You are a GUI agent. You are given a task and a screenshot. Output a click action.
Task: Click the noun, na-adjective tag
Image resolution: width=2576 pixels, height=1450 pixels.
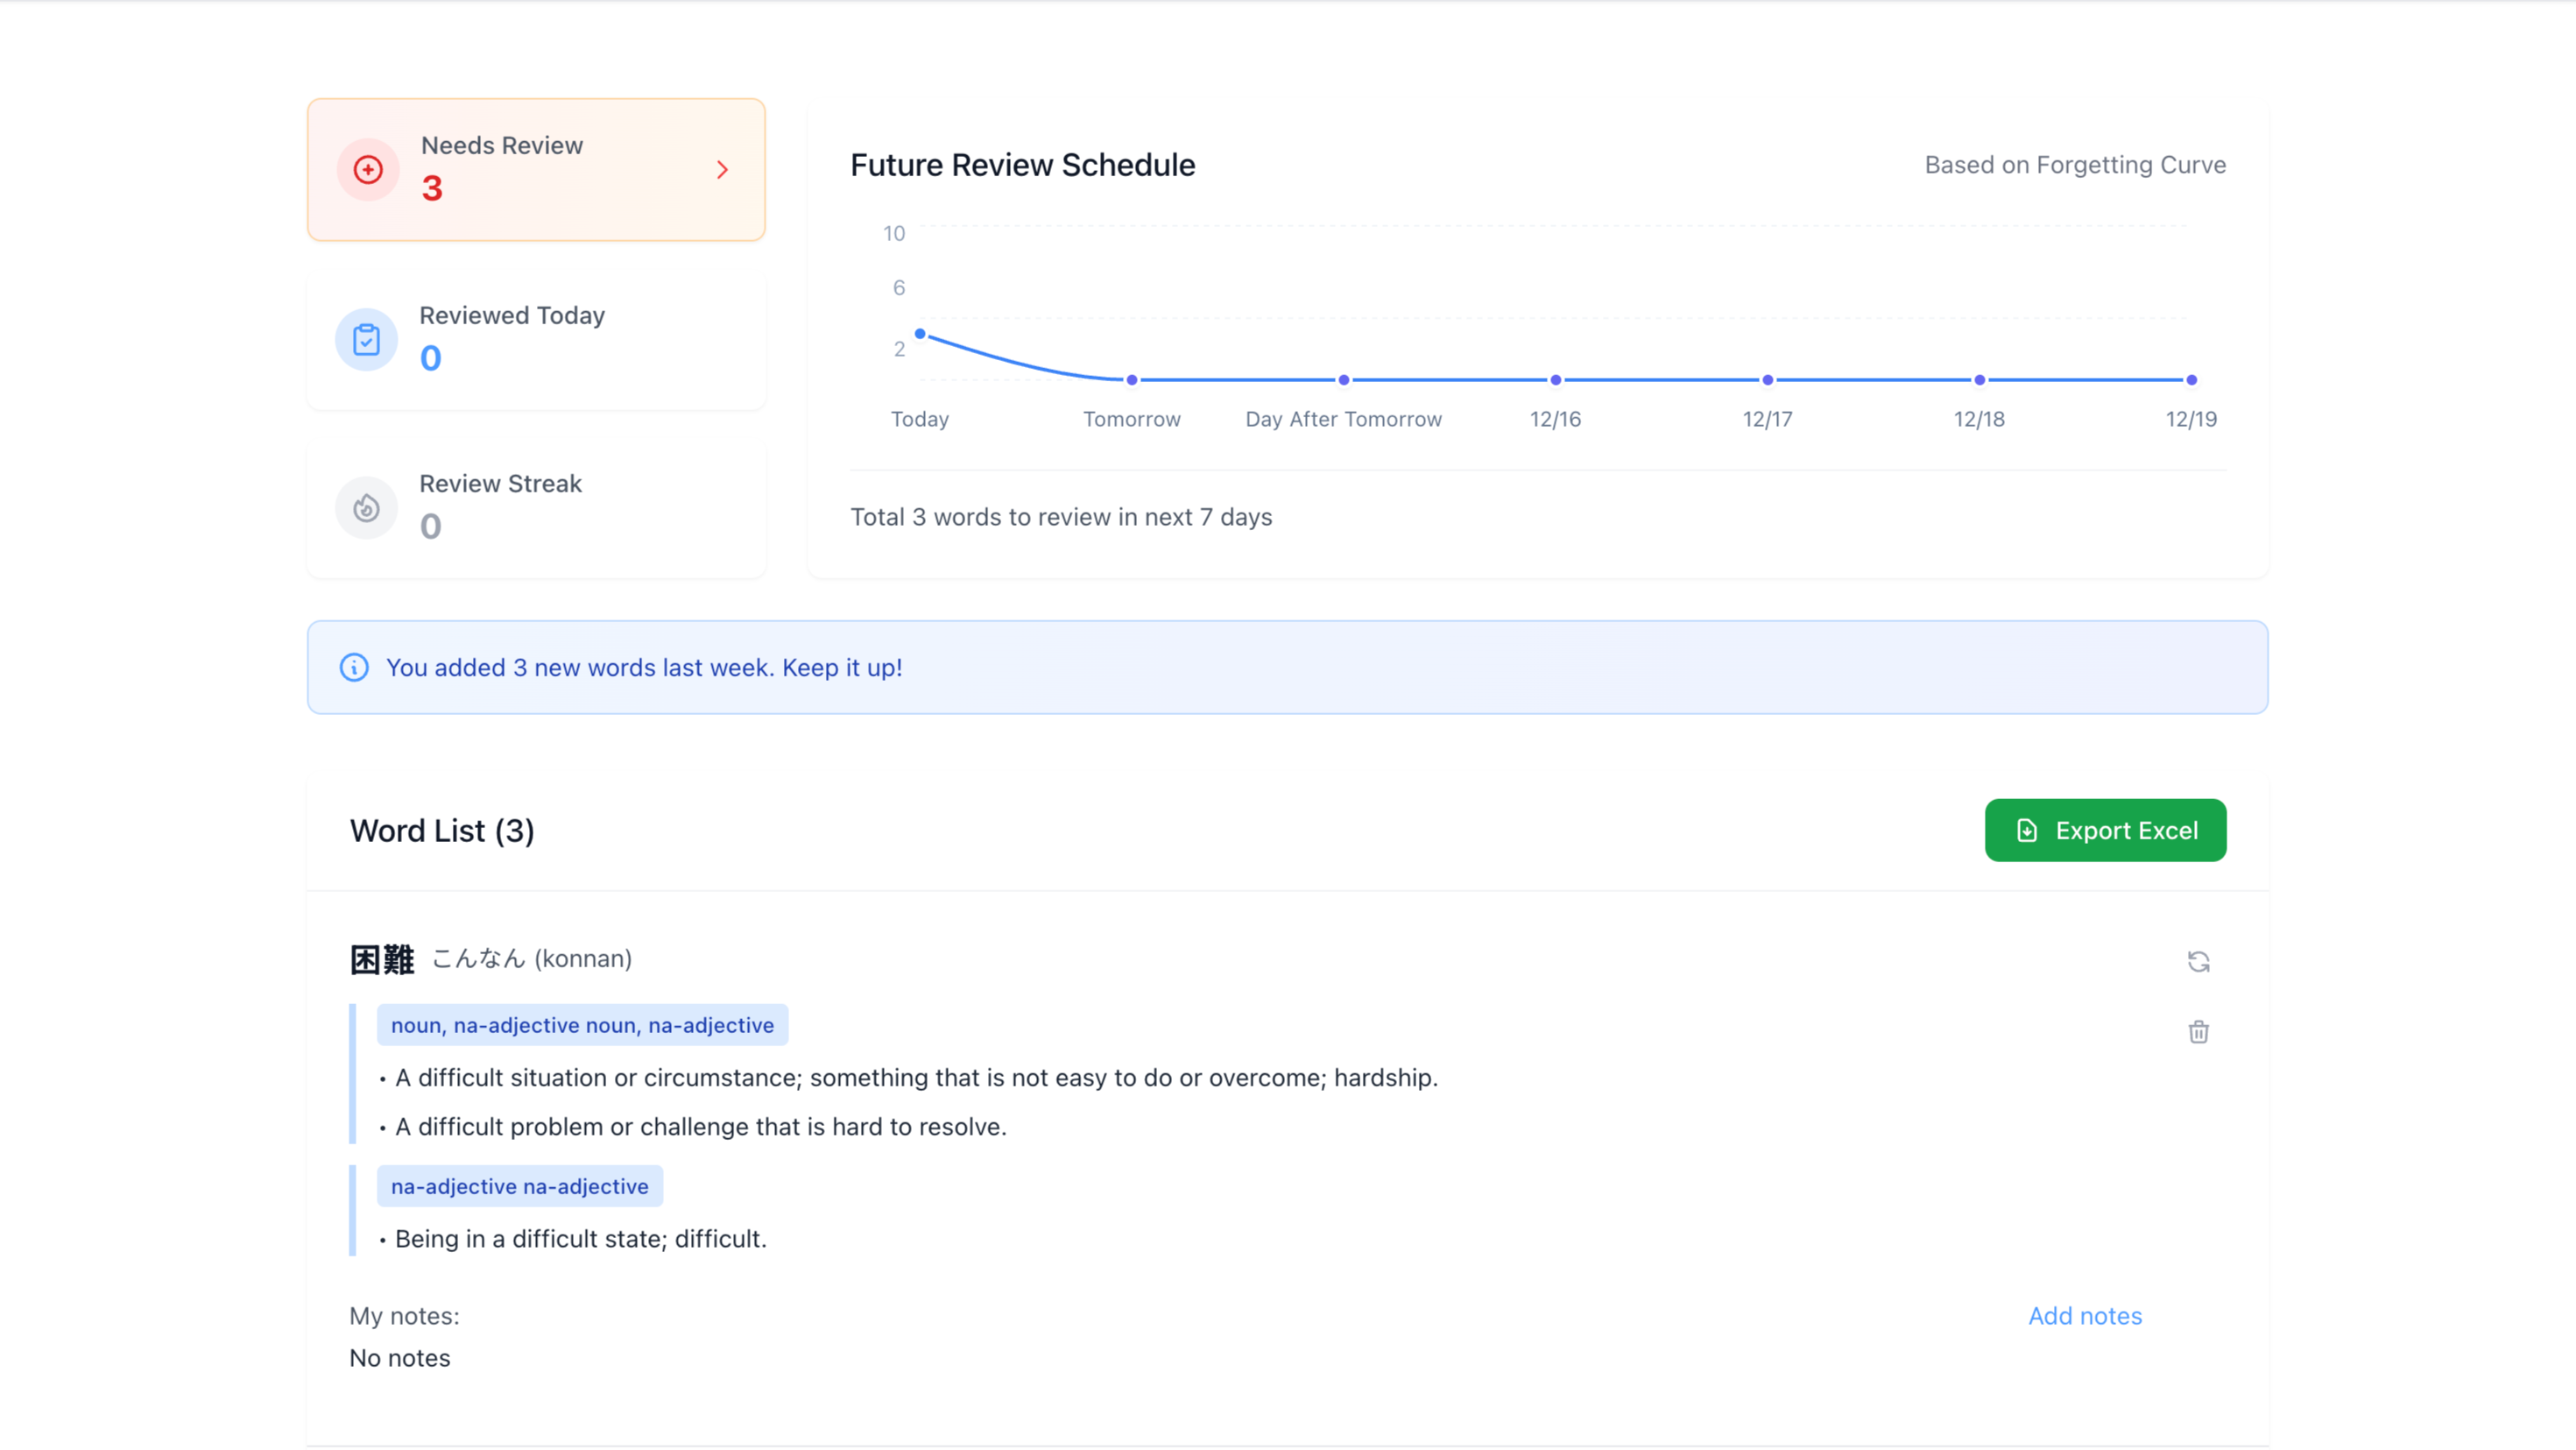tap(582, 1025)
